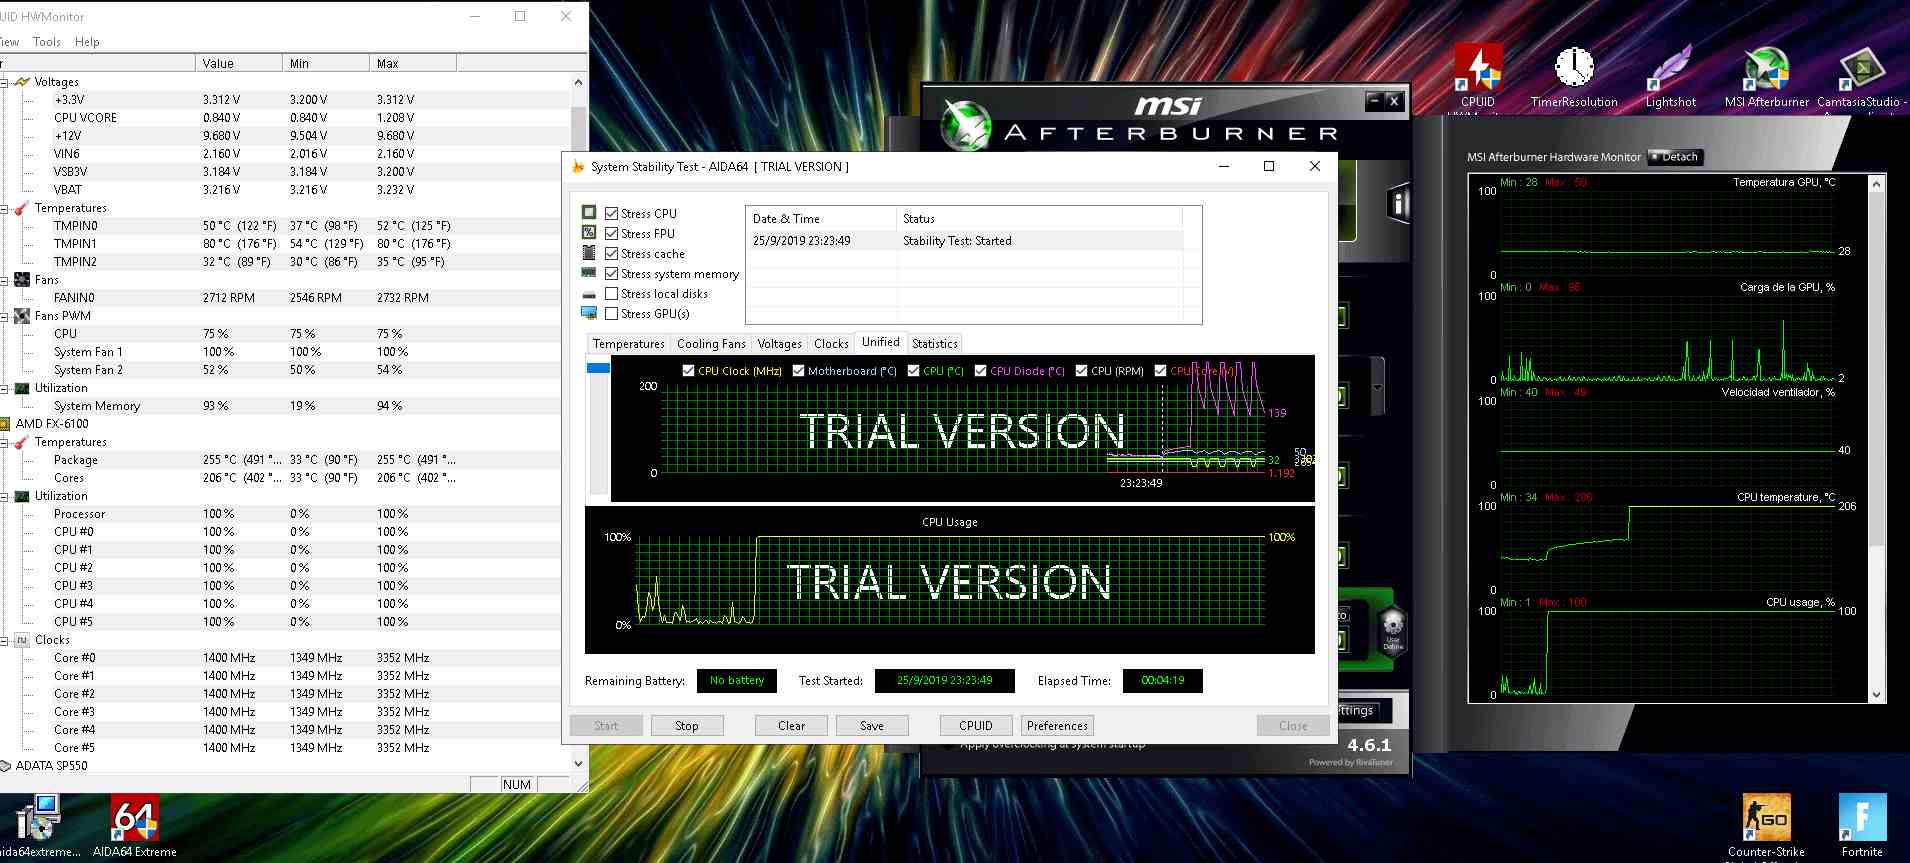The height and width of the screenshot is (863, 1910).
Task: Toggle the CPU Clock (MHz) graph checkbox
Action: pyautogui.click(x=688, y=370)
